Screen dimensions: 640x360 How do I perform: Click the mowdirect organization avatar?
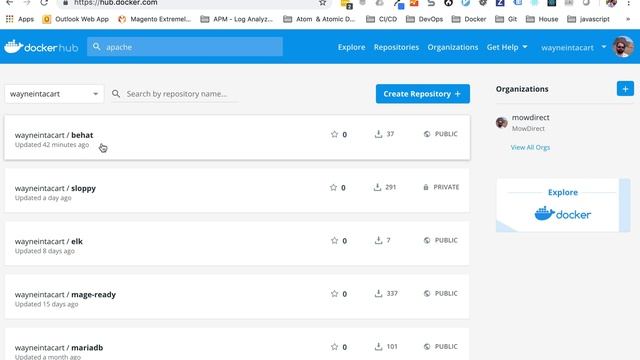(502, 122)
